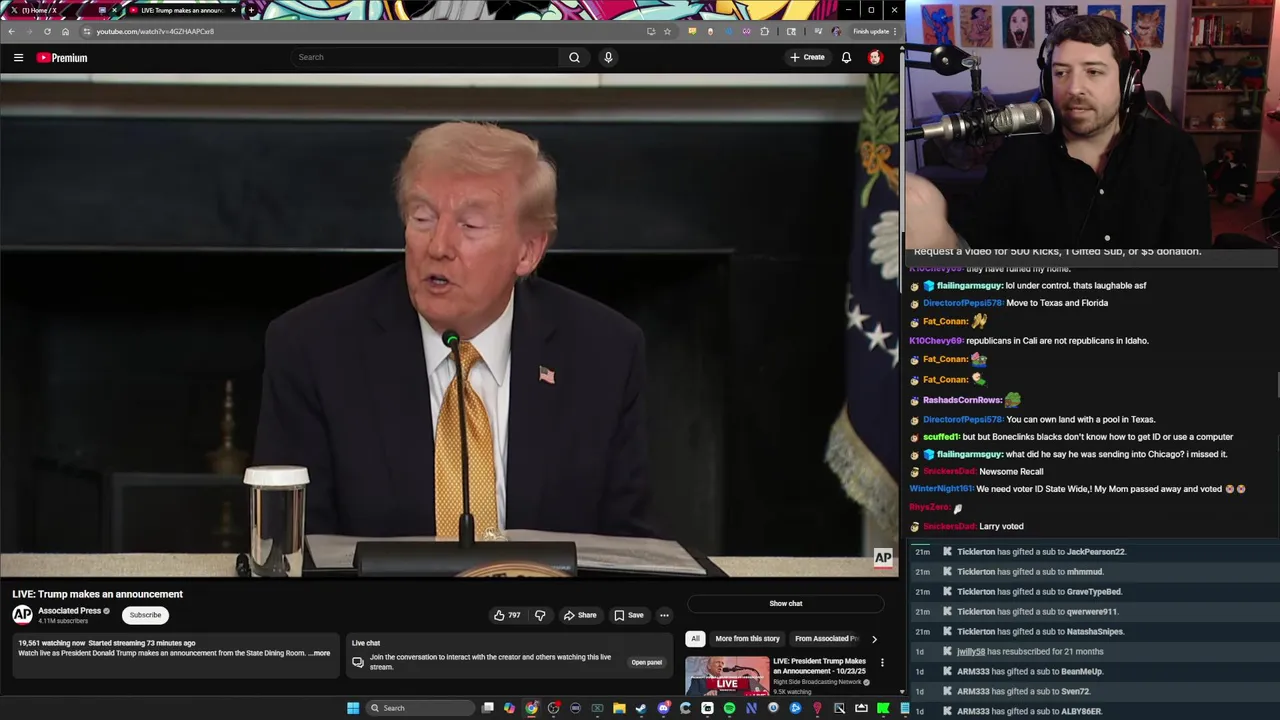Image resolution: width=1280 pixels, height=720 pixels.
Task: Click the magnifier search button in YouTube
Action: (x=574, y=57)
